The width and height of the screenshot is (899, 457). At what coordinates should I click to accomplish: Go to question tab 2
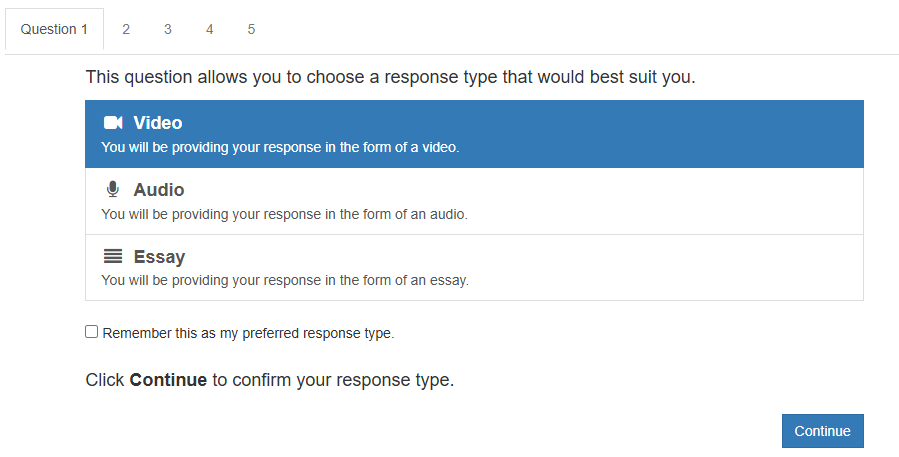[126, 29]
